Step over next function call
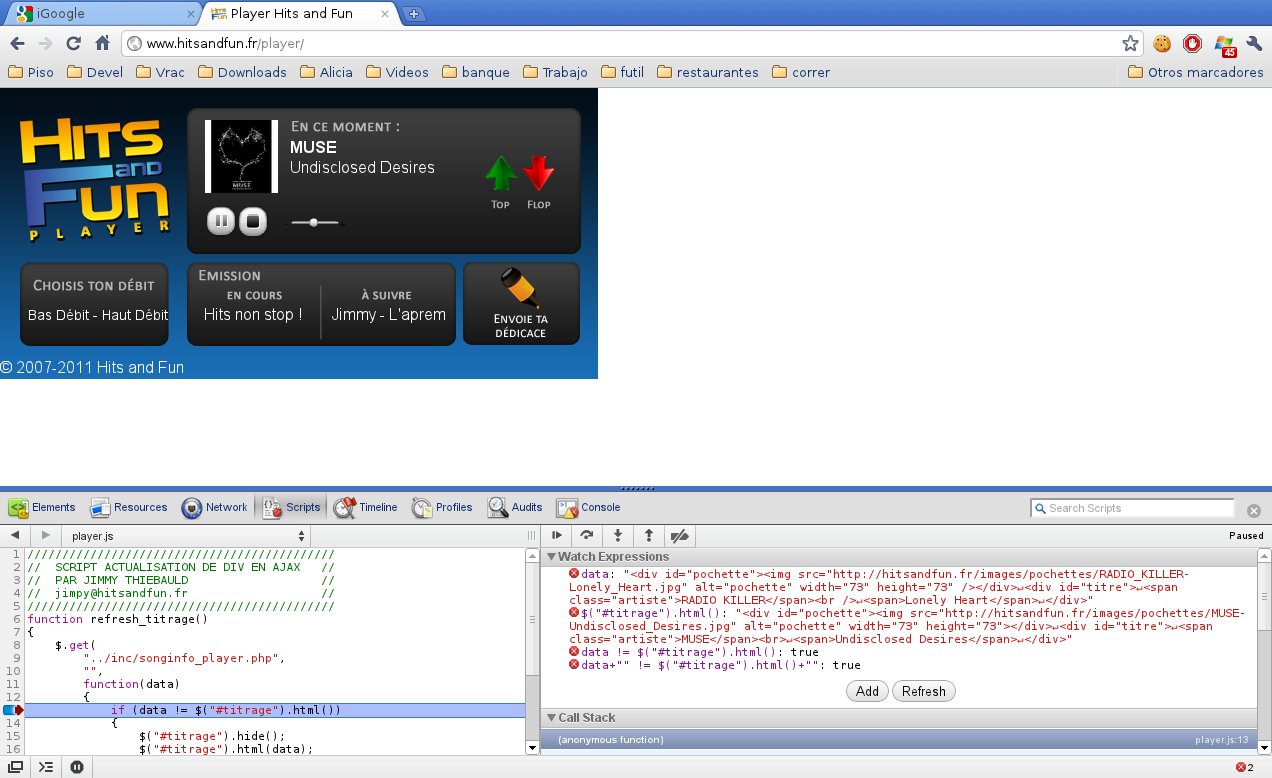Screen dimensions: 1272x778 click(x=587, y=536)
